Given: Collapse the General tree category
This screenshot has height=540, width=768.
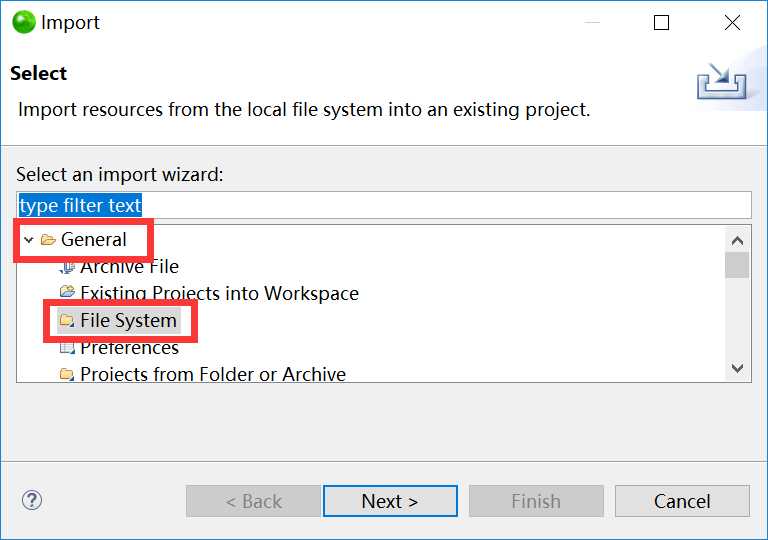Looking at the screenshot, I should [29, 240].
